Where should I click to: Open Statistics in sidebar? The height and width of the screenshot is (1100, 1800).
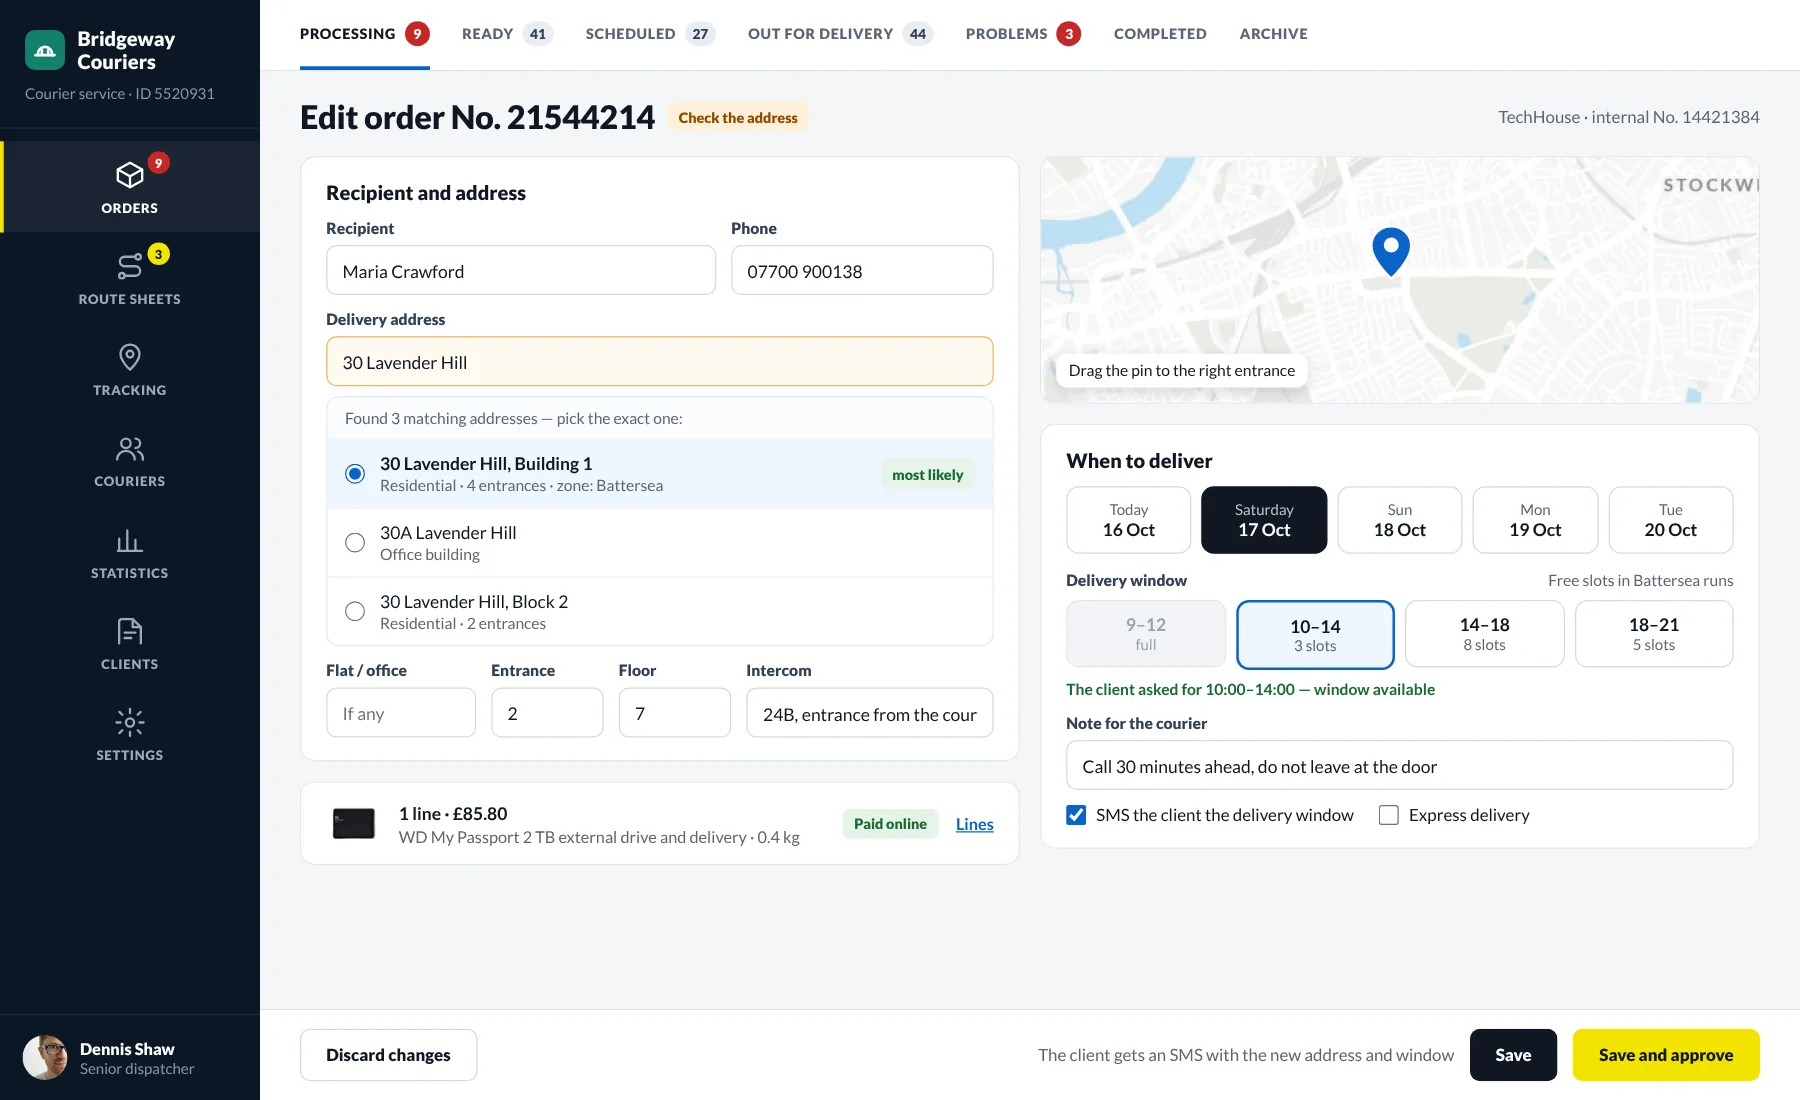[x=130, y=553]
